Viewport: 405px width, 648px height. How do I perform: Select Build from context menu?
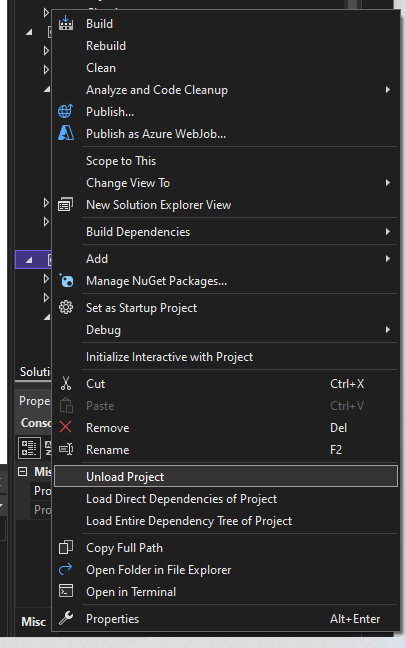point(226,24)
